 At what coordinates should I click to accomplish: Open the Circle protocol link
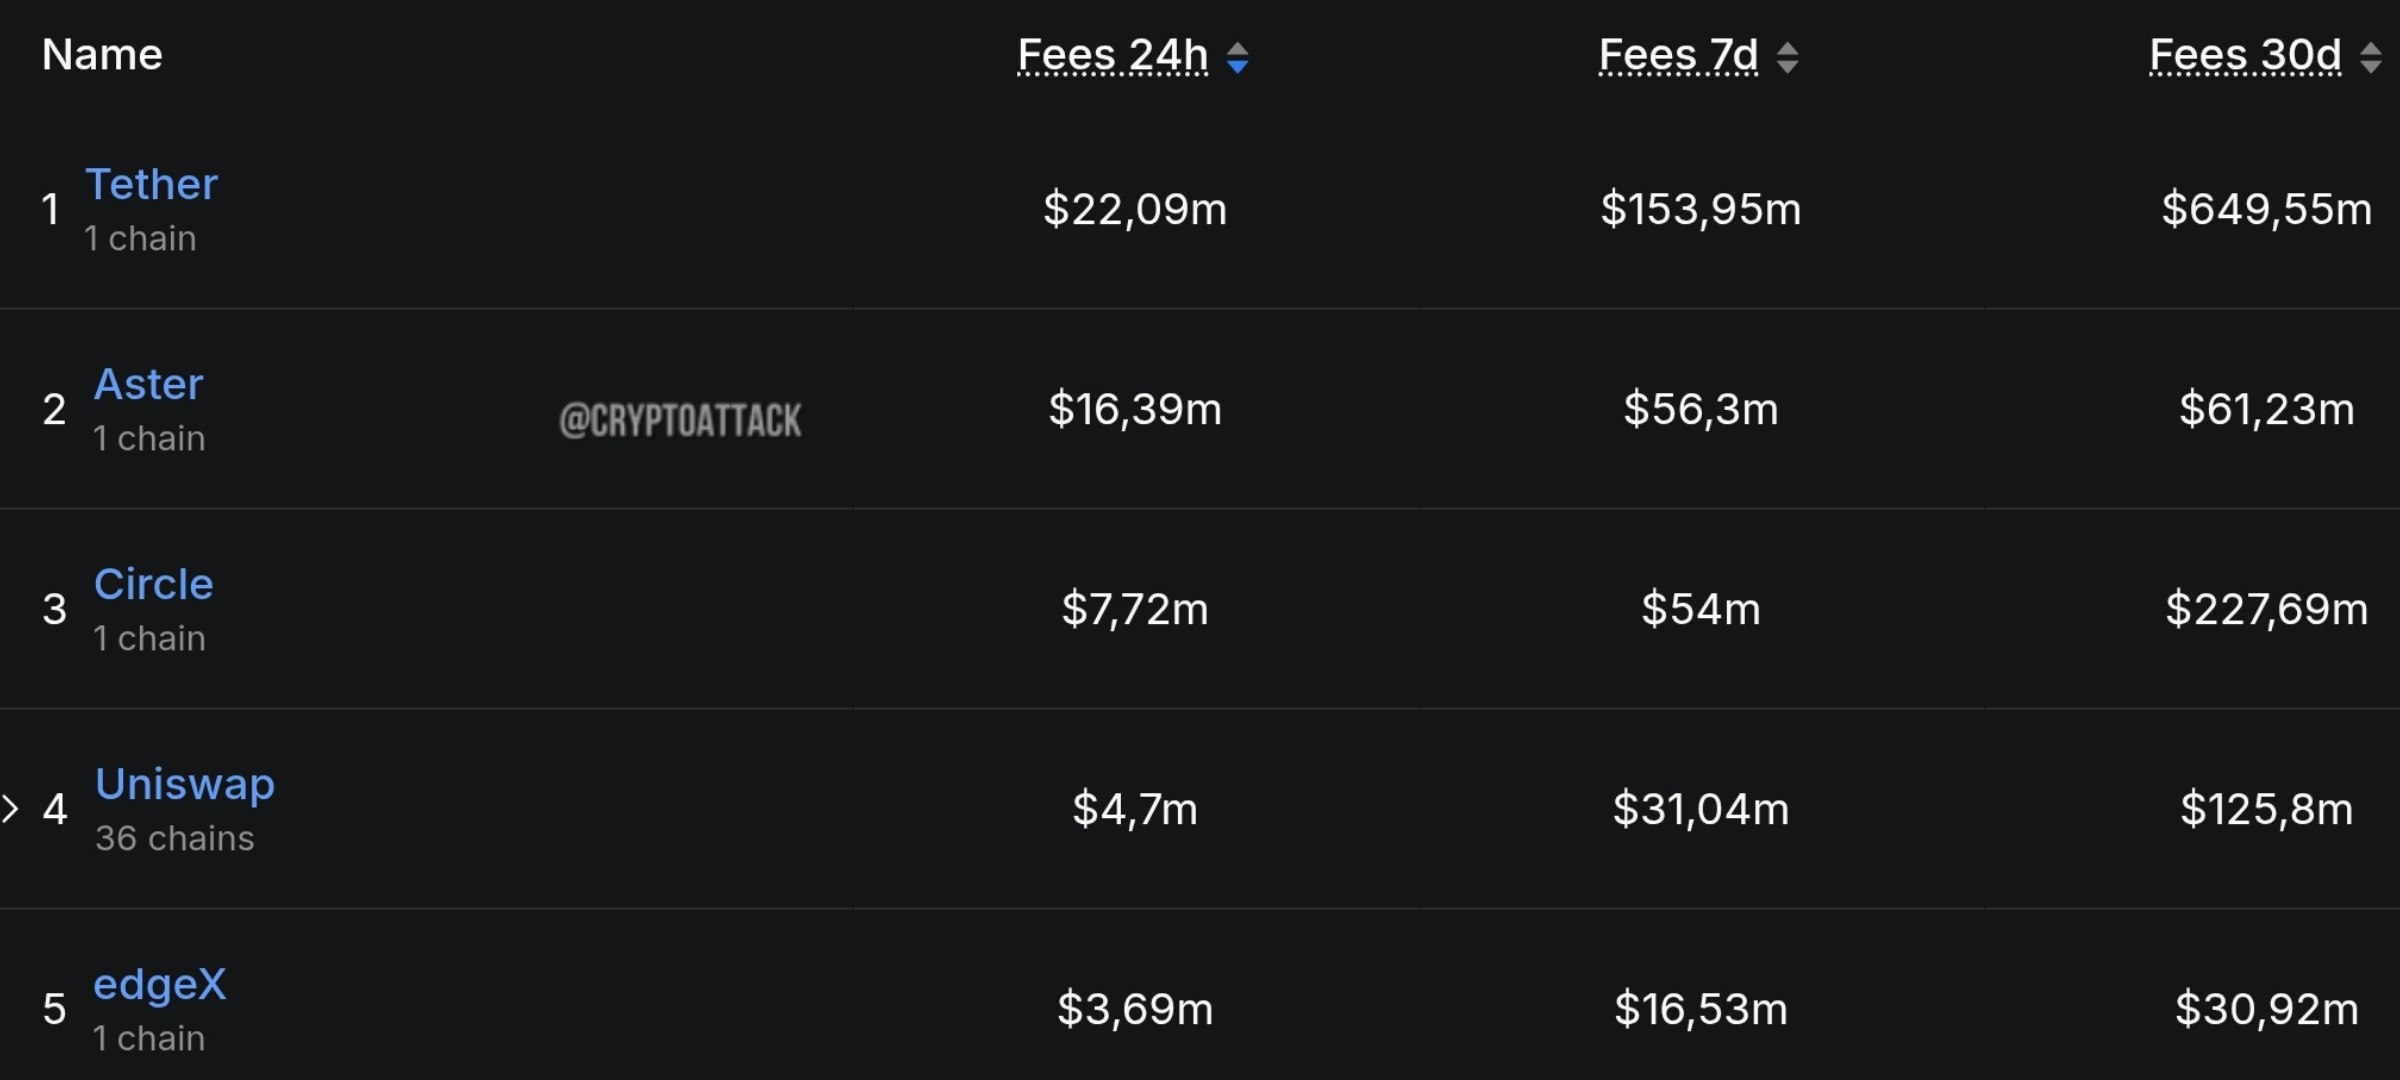click(x=153, y=584)
